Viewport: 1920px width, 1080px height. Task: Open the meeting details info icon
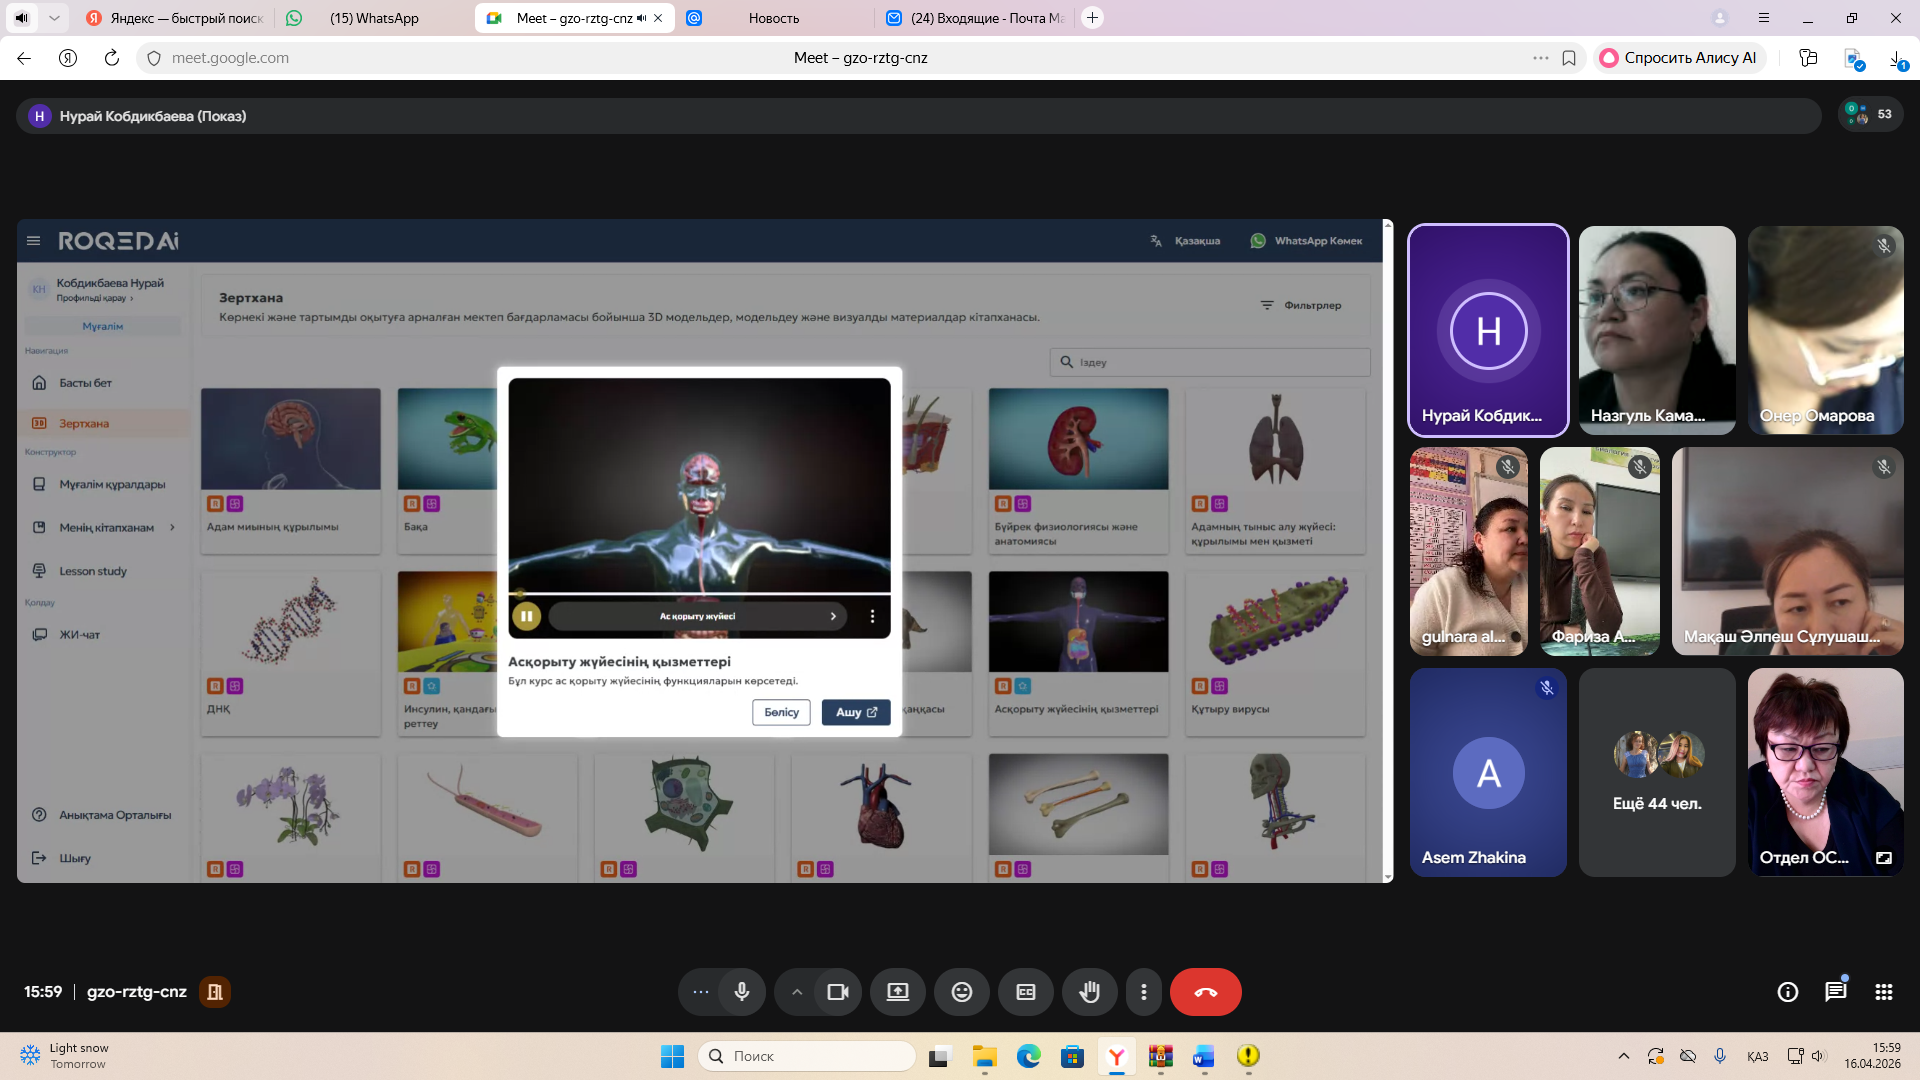(x=1787, y=992)
